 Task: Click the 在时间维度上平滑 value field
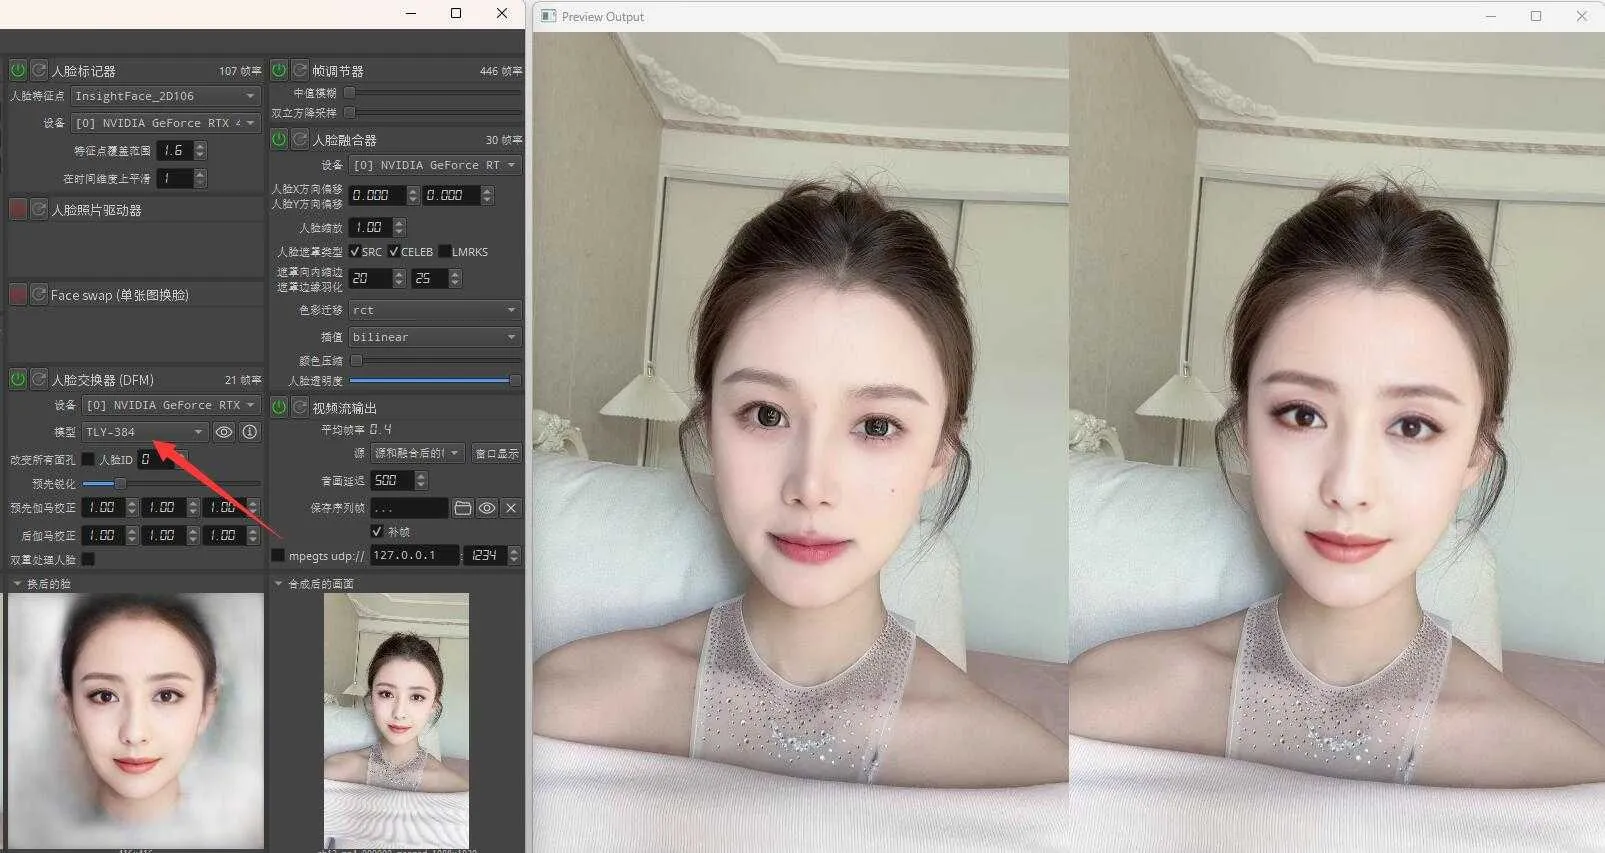176,178
